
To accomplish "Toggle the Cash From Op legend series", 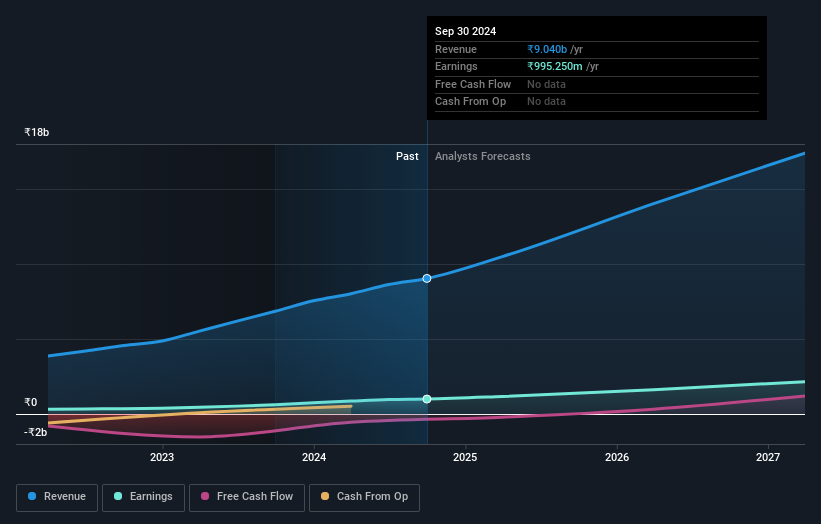I will [364, 497].
